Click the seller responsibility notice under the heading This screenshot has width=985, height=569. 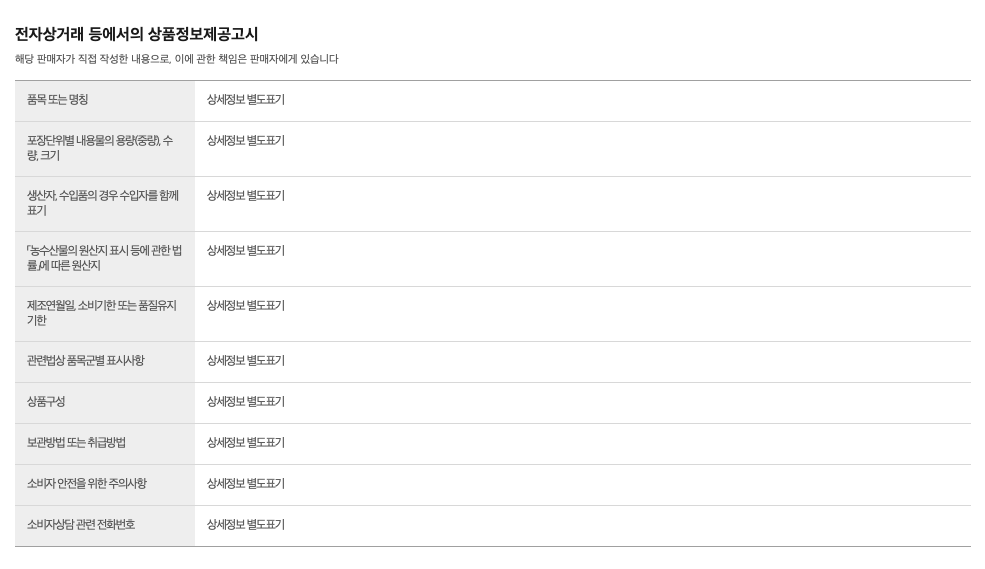176,59
